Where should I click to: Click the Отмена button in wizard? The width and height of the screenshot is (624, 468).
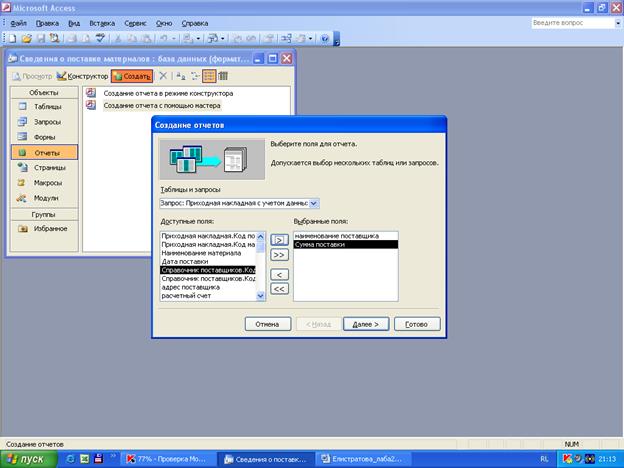[x=268, y=324]
